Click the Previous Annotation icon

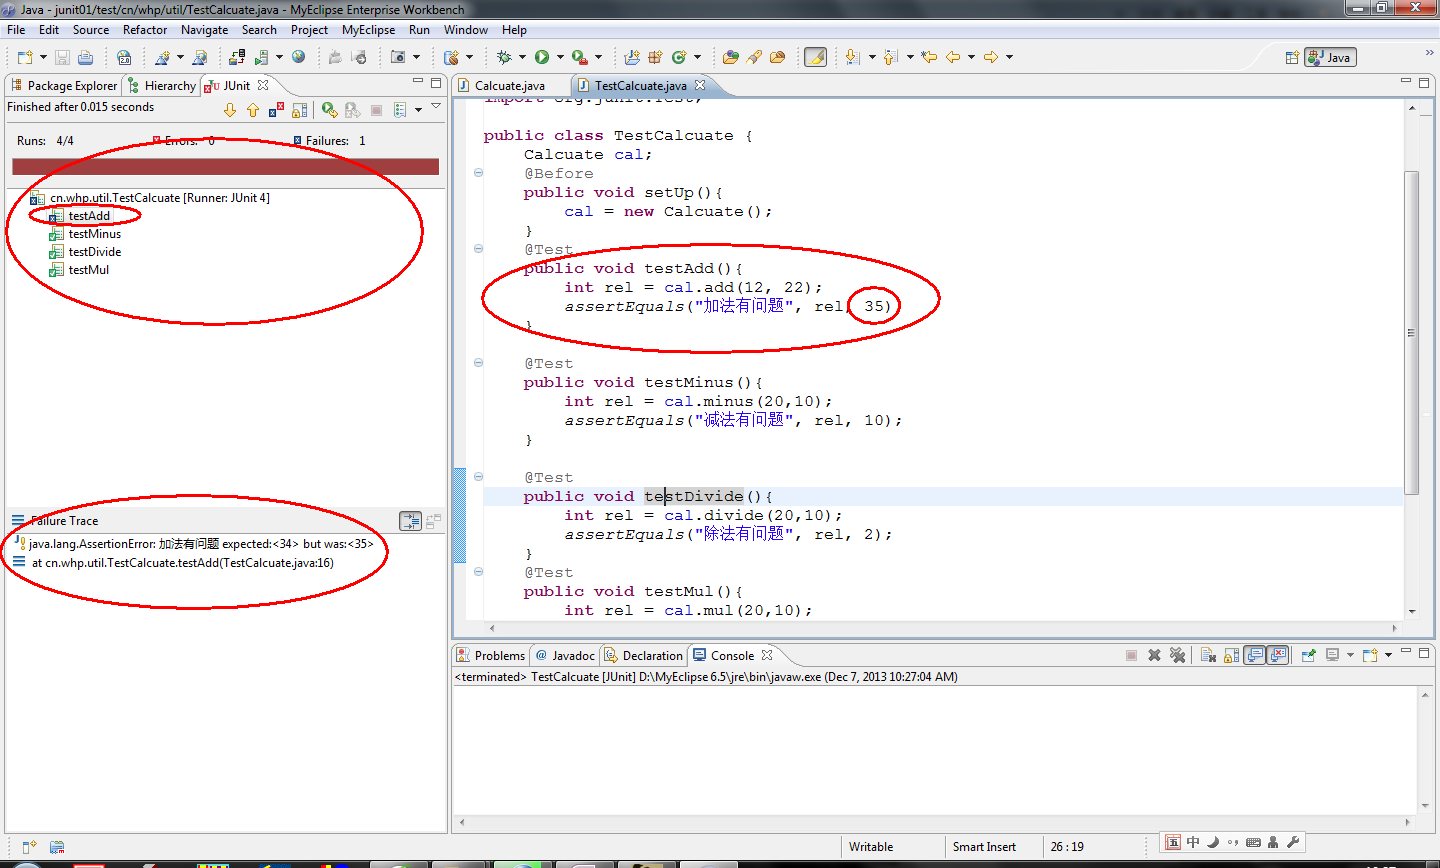click(890, 57)
